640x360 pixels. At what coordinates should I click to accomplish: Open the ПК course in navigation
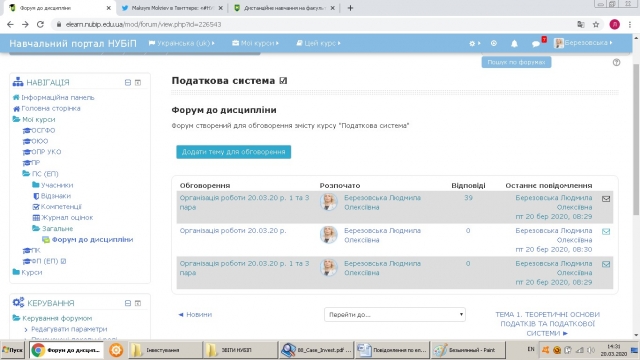click(x=36, y=251)
